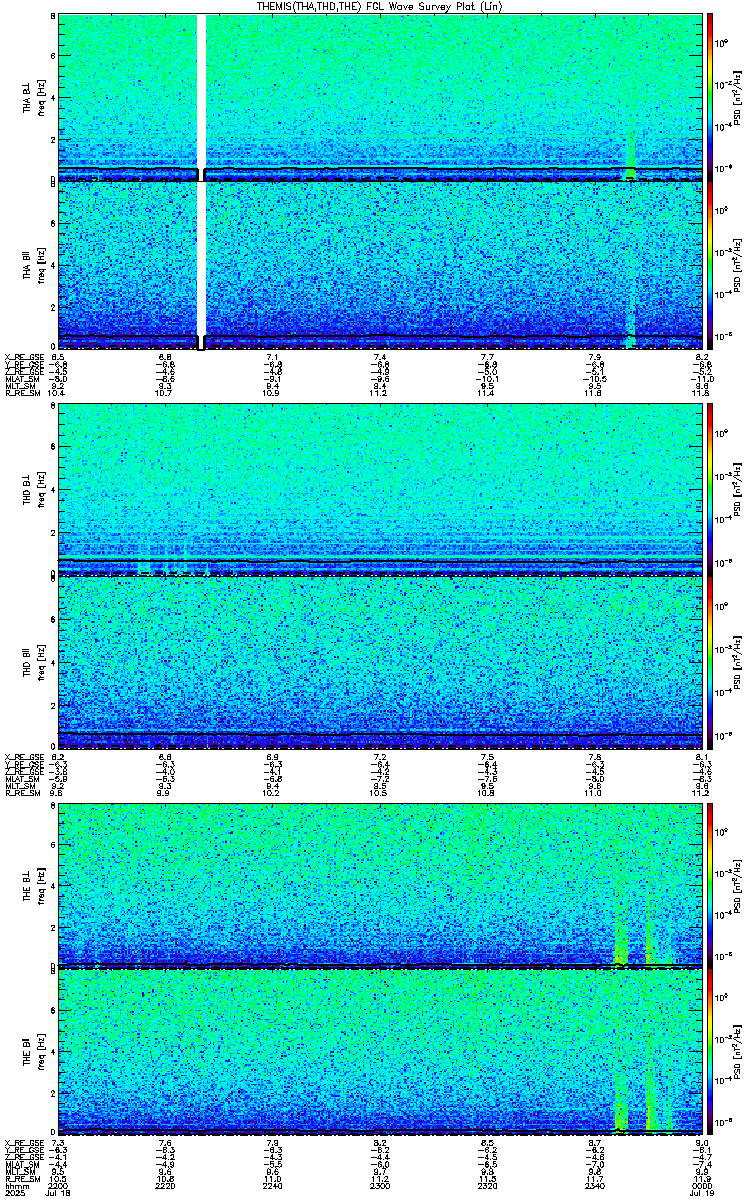Viewport: 750px width, 1200px height.
Task: Click the X_RE_GSE value 9.0 under THE
Action: [x=702, y=1142]
